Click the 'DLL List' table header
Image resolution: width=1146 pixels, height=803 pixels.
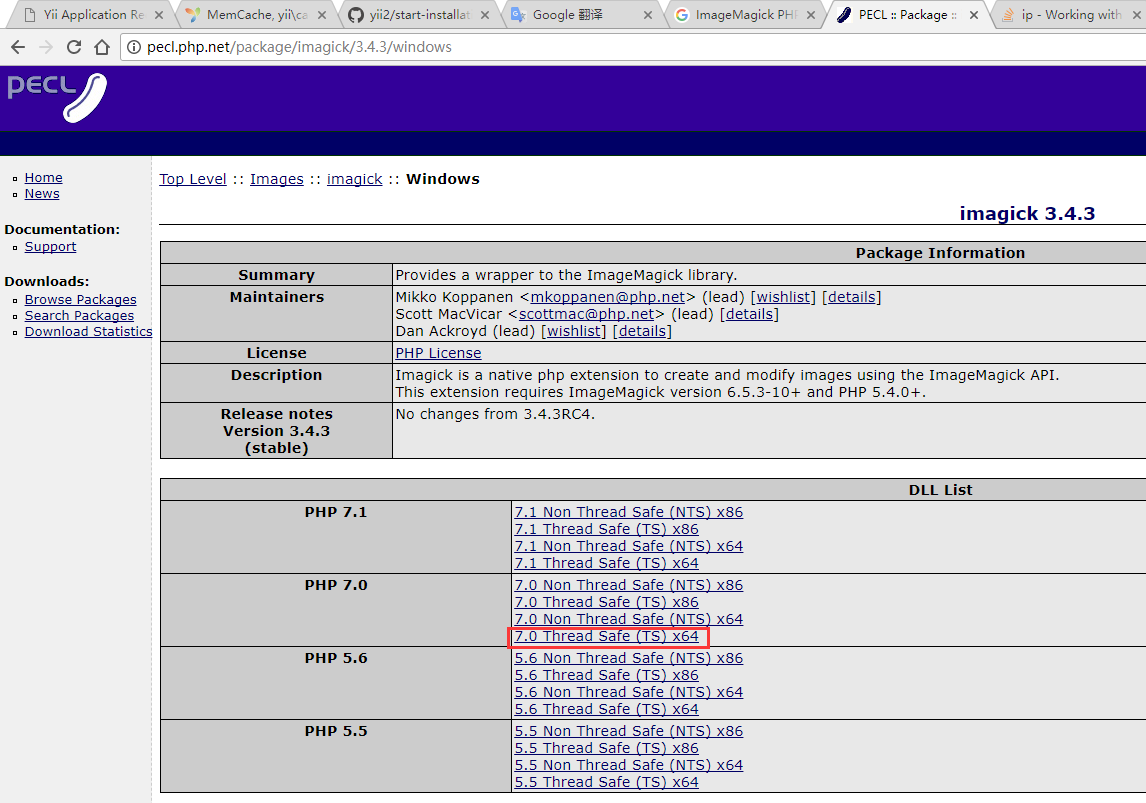pos(941,490)
